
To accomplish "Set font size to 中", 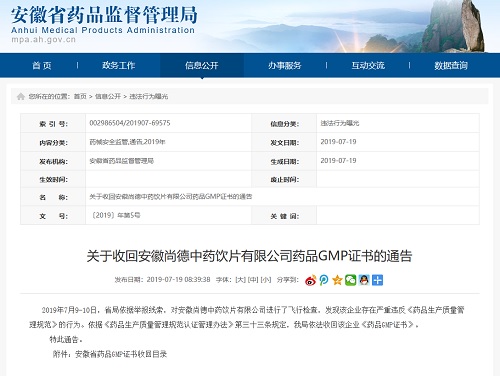I will click(x=253, y=280).
